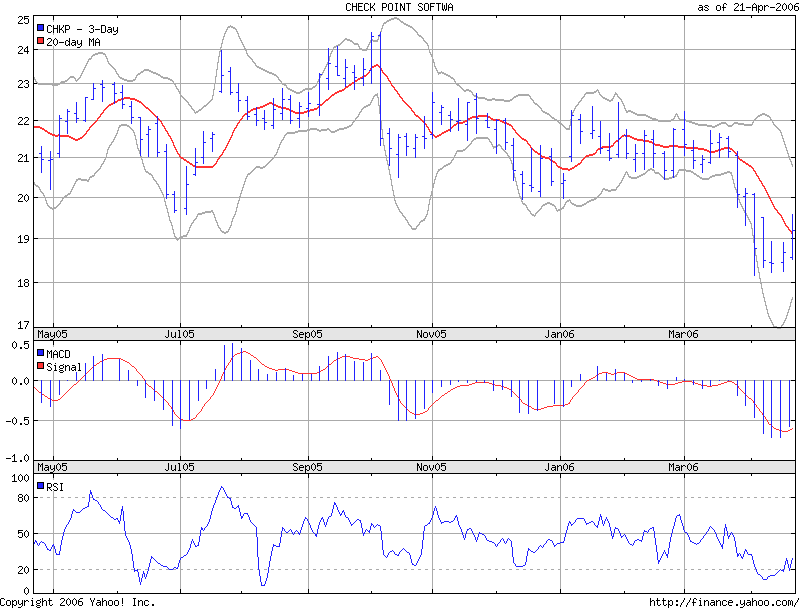Click the RSI axis value 50
The height and width of the screenshot is (608, 800).
pyautogui.click(x=23, y=534)
